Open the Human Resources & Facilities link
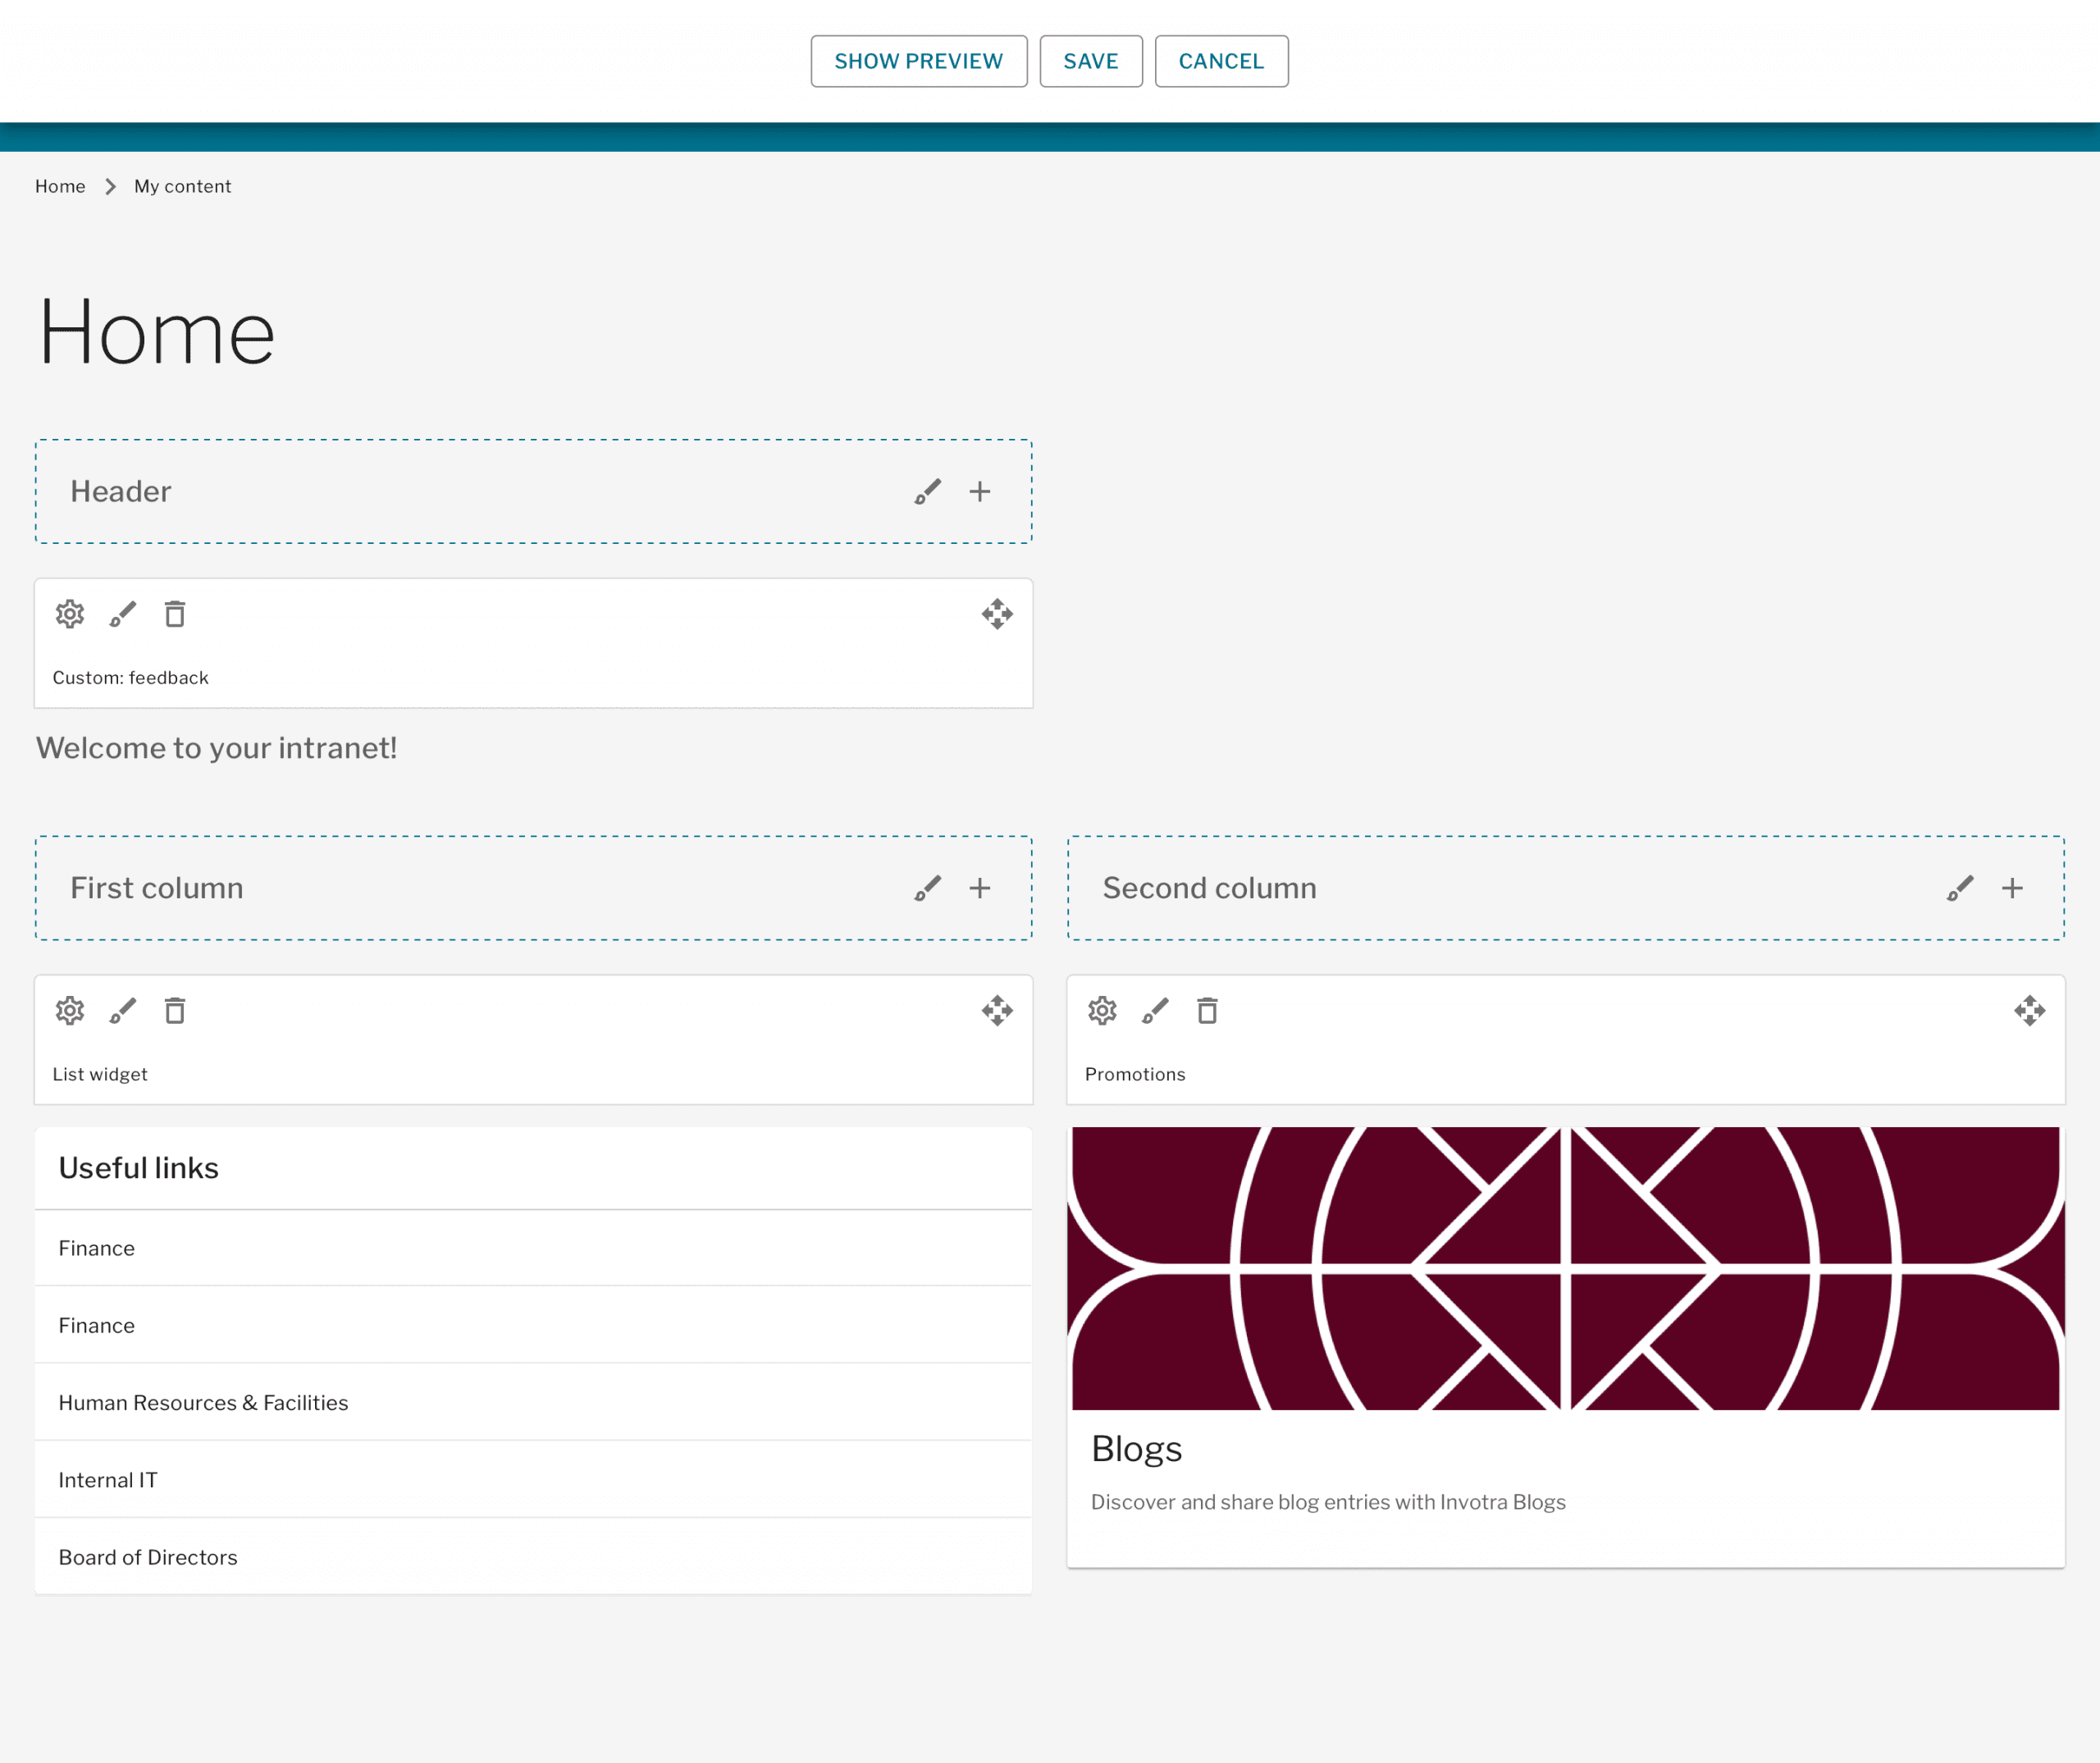This screenshot has height=1763, width=2100. click(203, 1403)
